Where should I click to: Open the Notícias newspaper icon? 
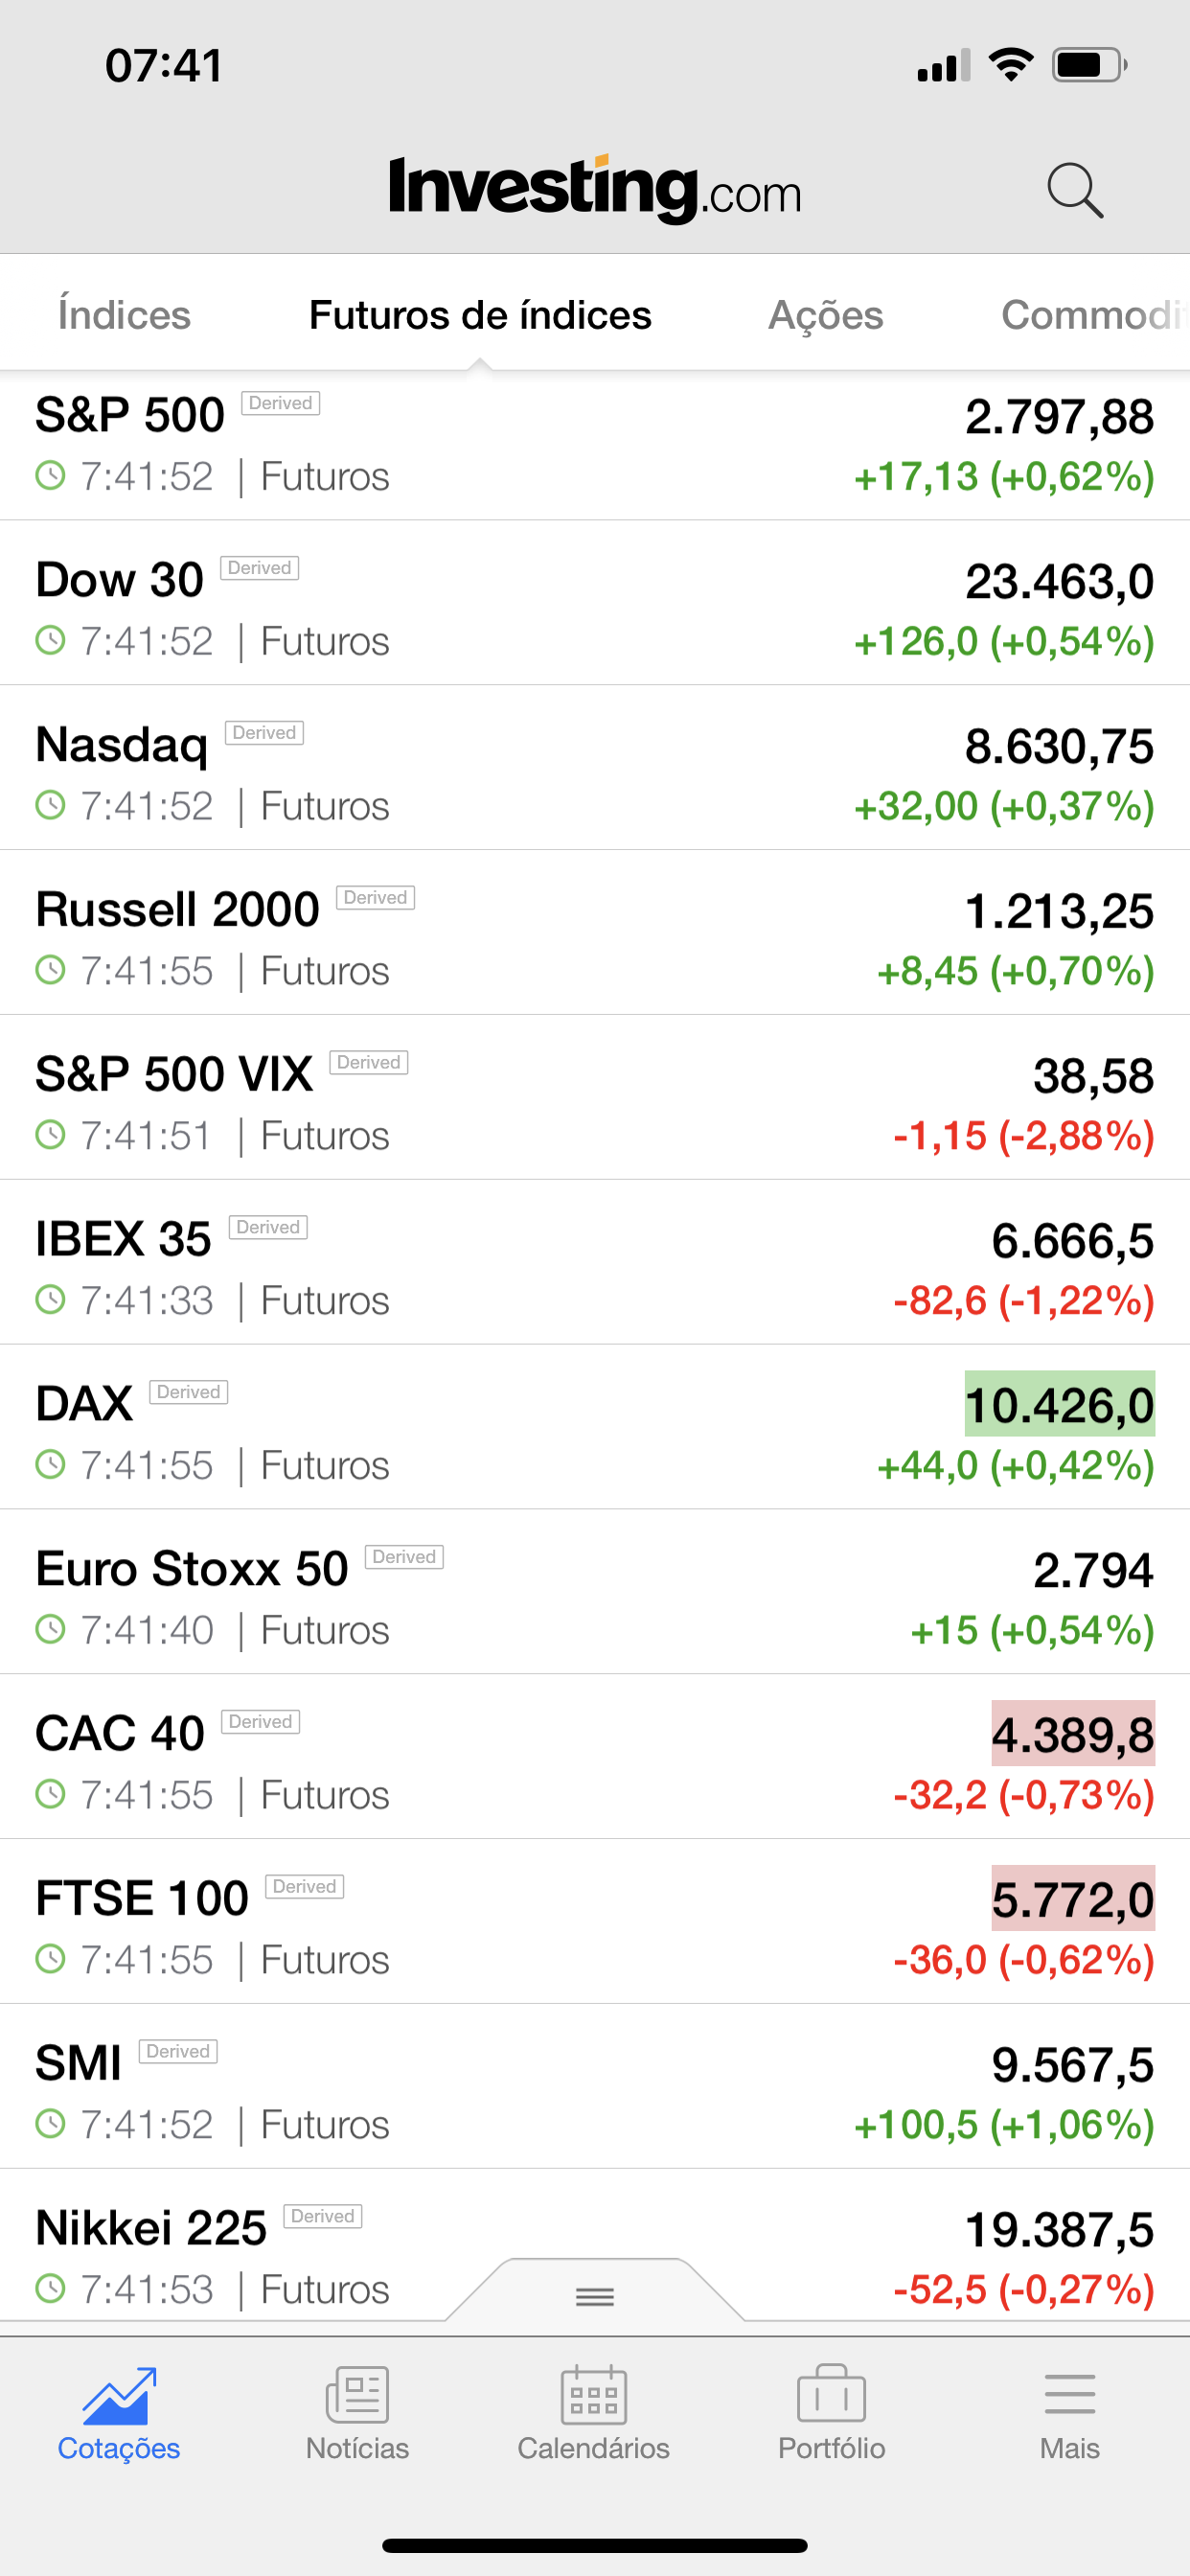click(x=357, y=2396)
